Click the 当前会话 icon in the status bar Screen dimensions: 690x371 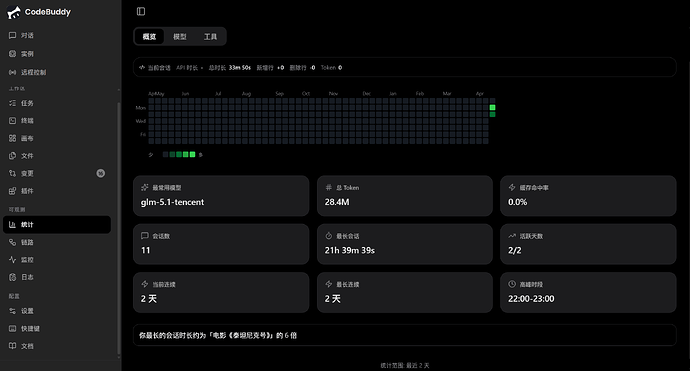(x=142, y=68)
